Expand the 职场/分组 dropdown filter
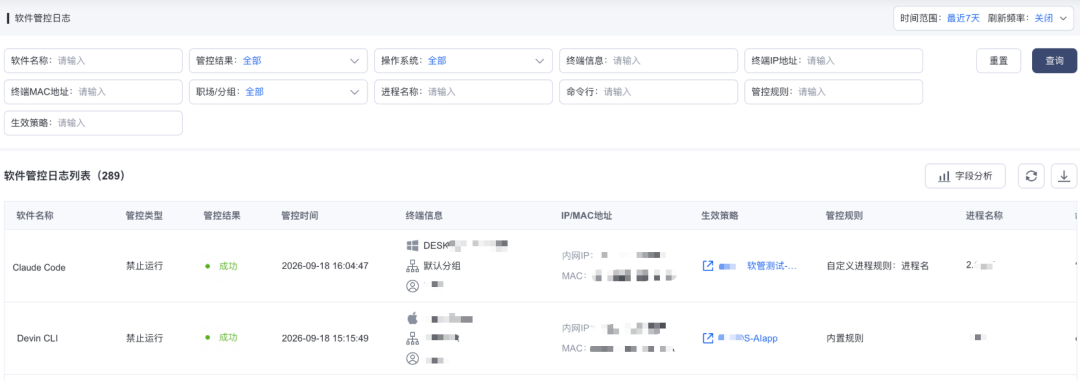This screenshot has height=381, width=1080. [278, 92]
